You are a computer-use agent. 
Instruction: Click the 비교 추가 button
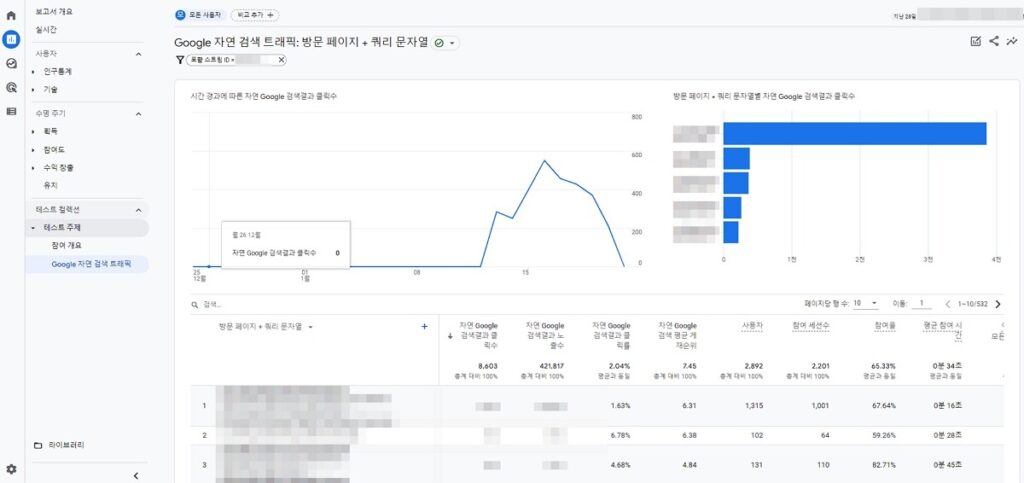coord(254,15)
